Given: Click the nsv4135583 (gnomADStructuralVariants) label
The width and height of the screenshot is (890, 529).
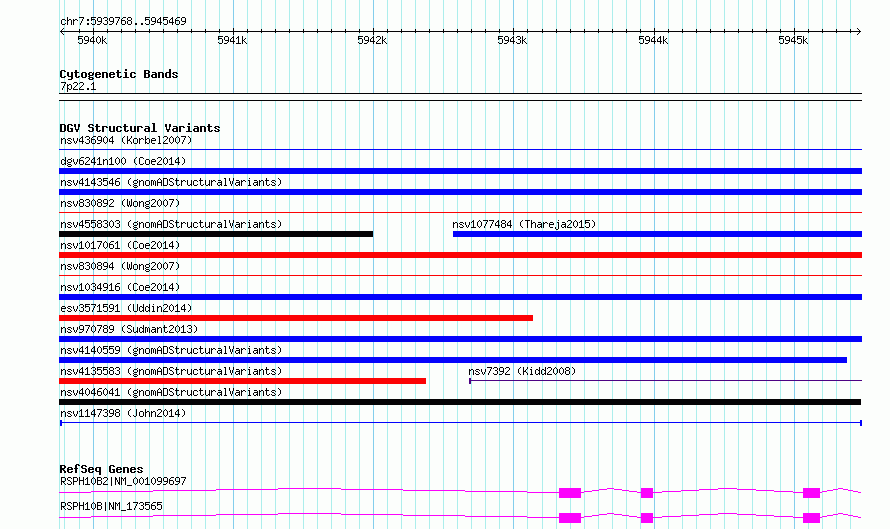Looking at the screenshot, I should click(171, 371).
